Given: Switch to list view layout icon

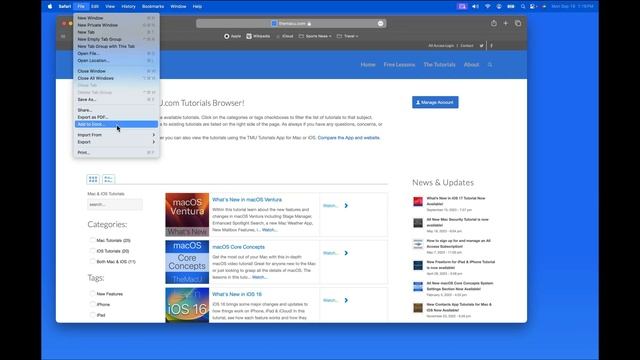Looking at the screenshot, I should pos(108,179).
